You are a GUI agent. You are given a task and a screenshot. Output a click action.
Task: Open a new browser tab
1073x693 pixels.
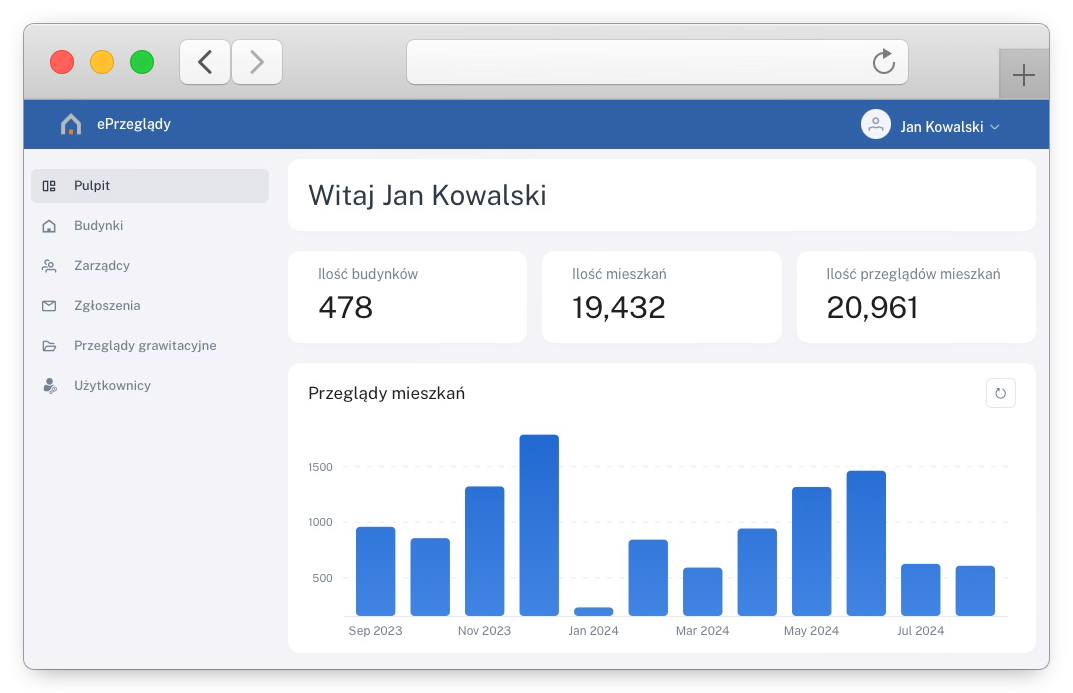1023,76
